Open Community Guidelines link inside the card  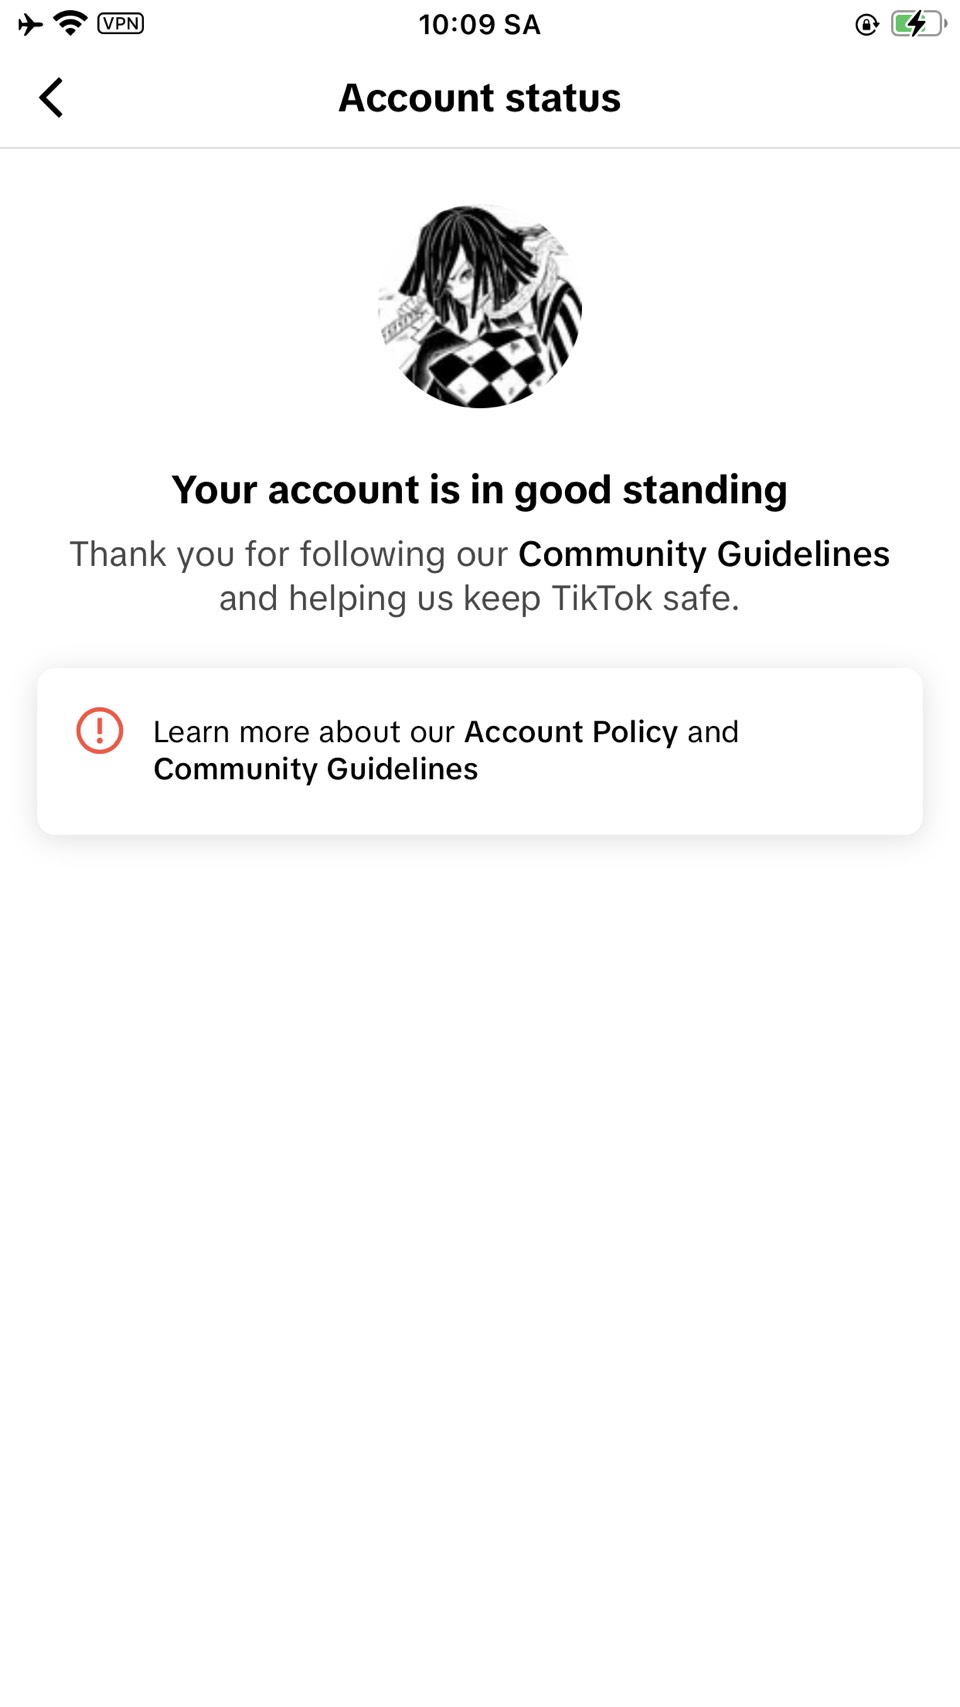tap(315, 769)
